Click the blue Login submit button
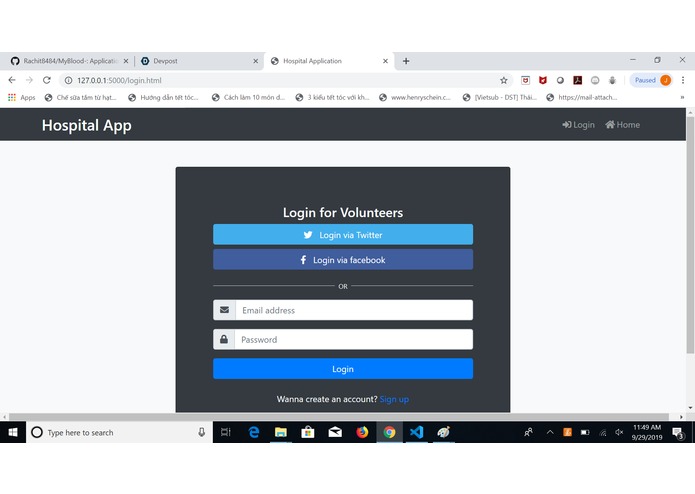The height and width of the screenshot is (494, 695). click(x=343, y=369)
